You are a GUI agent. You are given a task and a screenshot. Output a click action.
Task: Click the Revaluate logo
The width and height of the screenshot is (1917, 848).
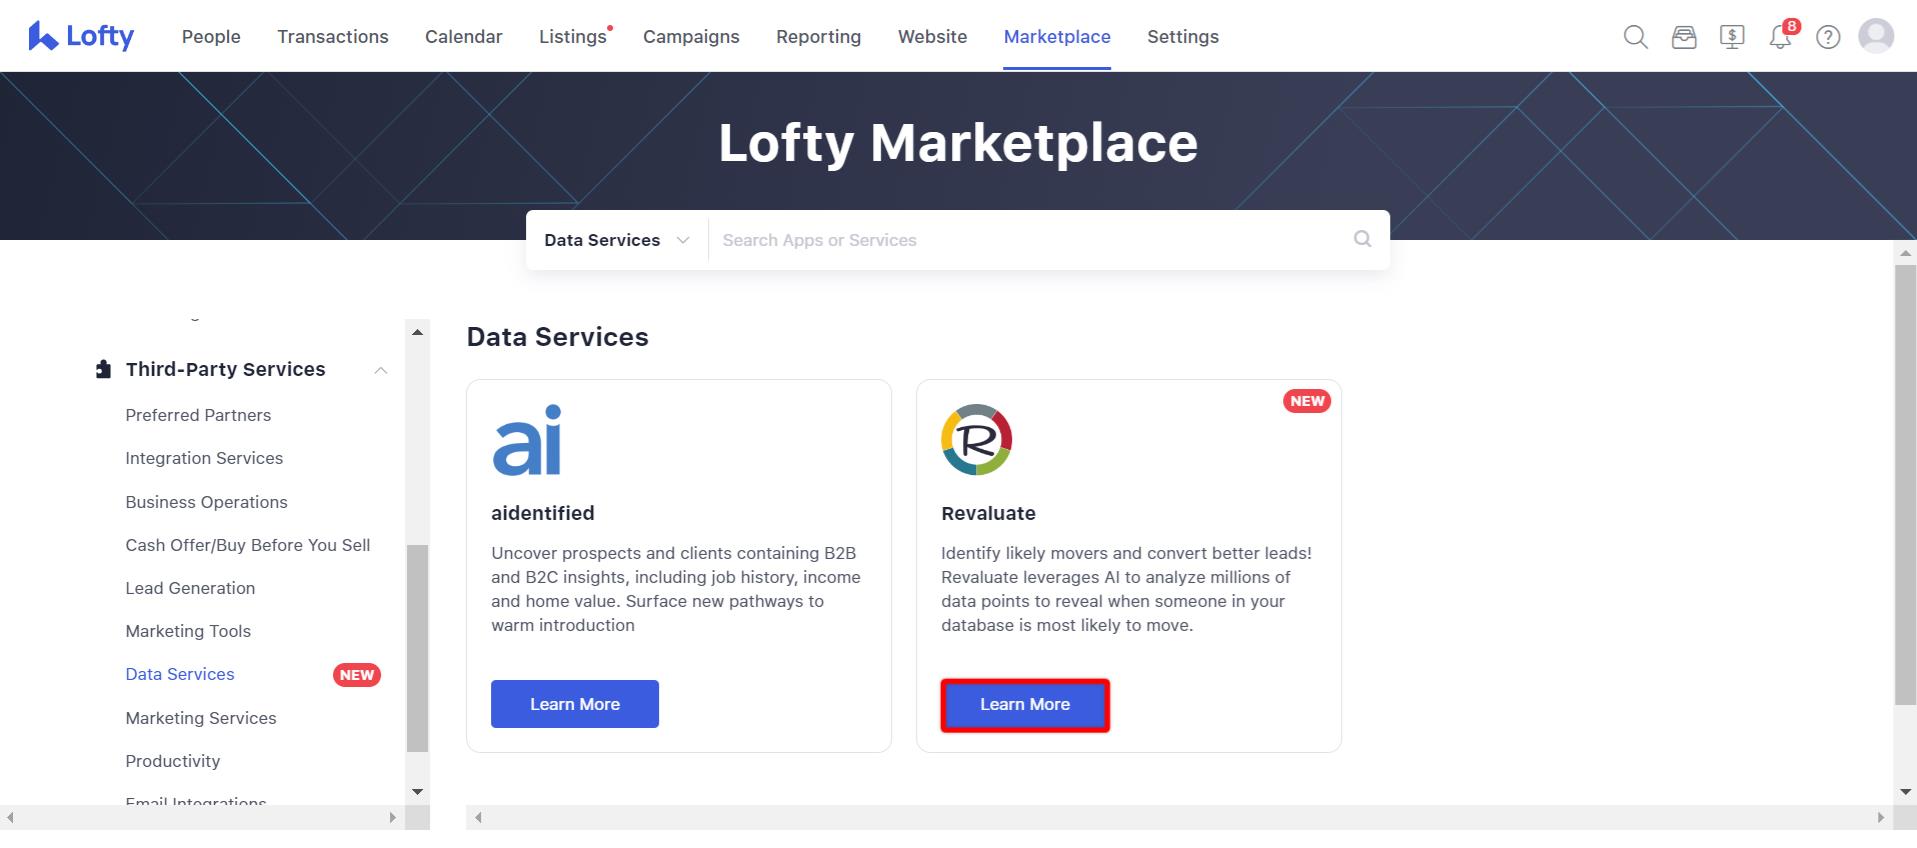pos(977,440)
